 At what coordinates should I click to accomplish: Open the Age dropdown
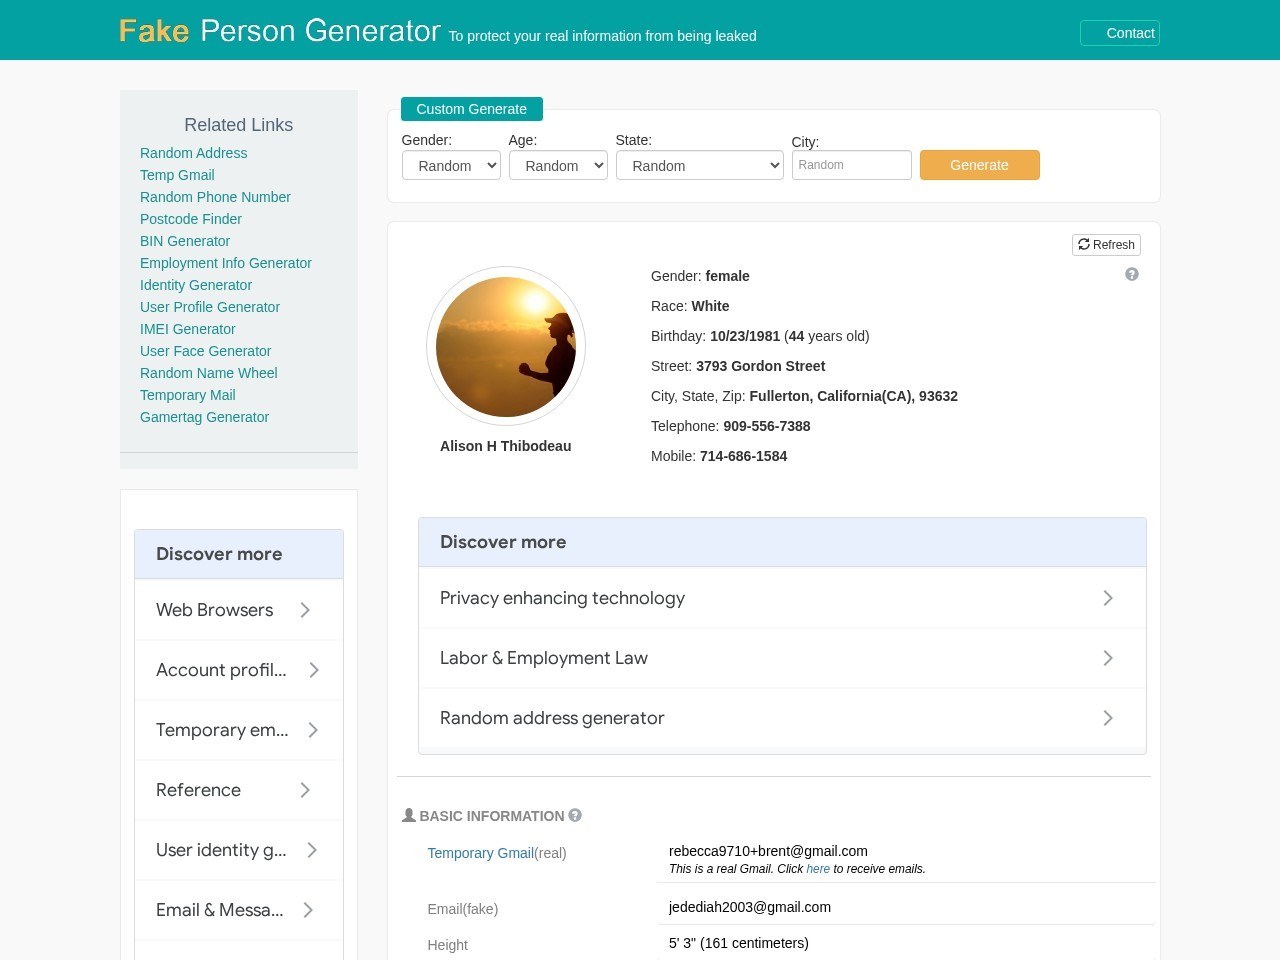(558, 165)
